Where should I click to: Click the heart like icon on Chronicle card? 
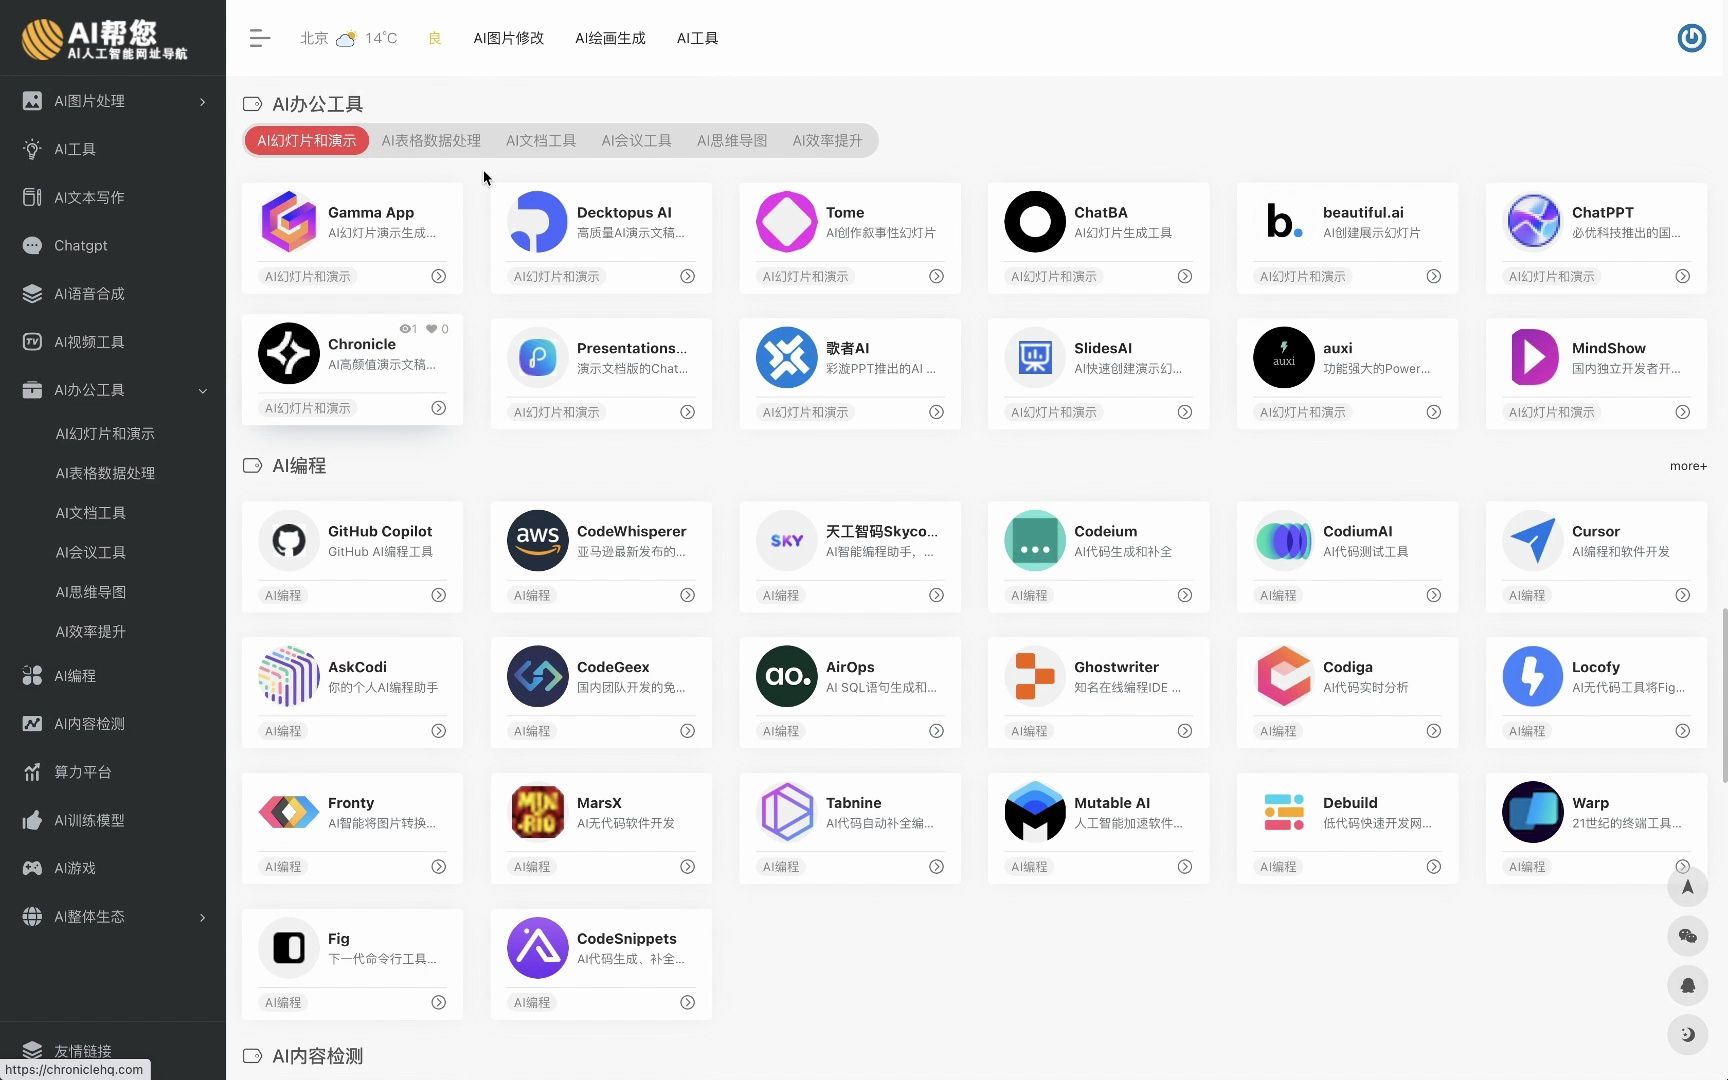pos(431,329)
